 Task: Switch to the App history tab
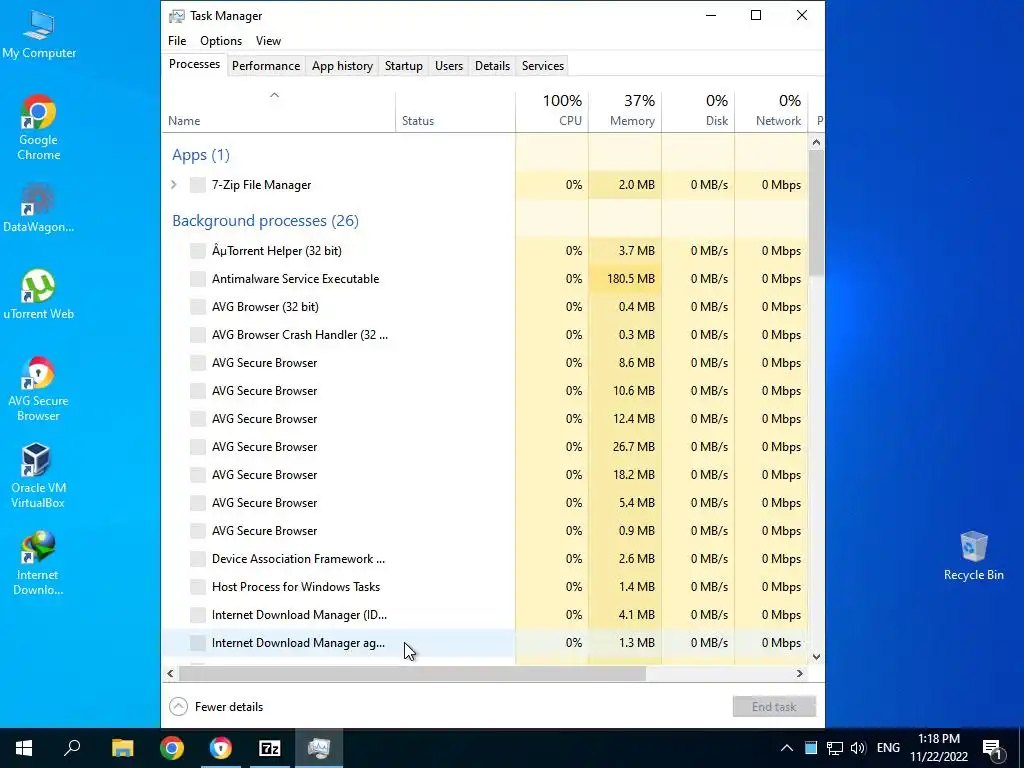pyautogui.click(x=342, y=66)
